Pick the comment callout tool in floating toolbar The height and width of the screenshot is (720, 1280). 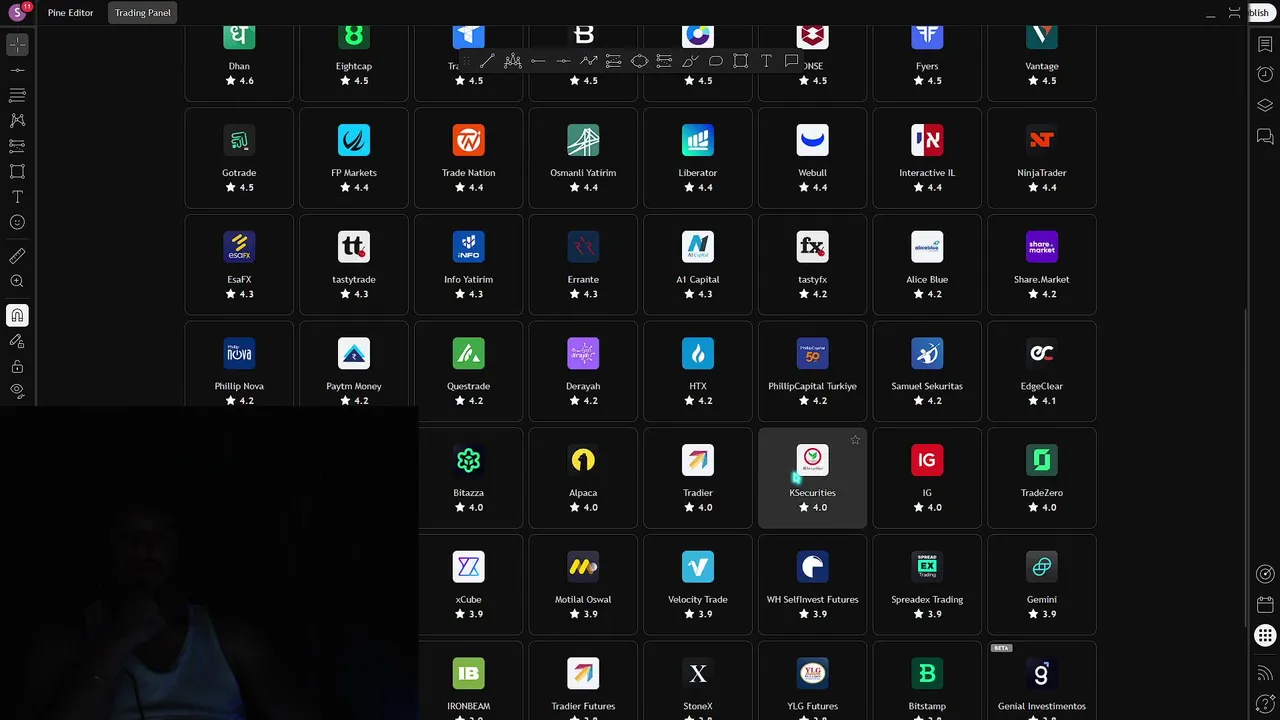click(791, 61)
